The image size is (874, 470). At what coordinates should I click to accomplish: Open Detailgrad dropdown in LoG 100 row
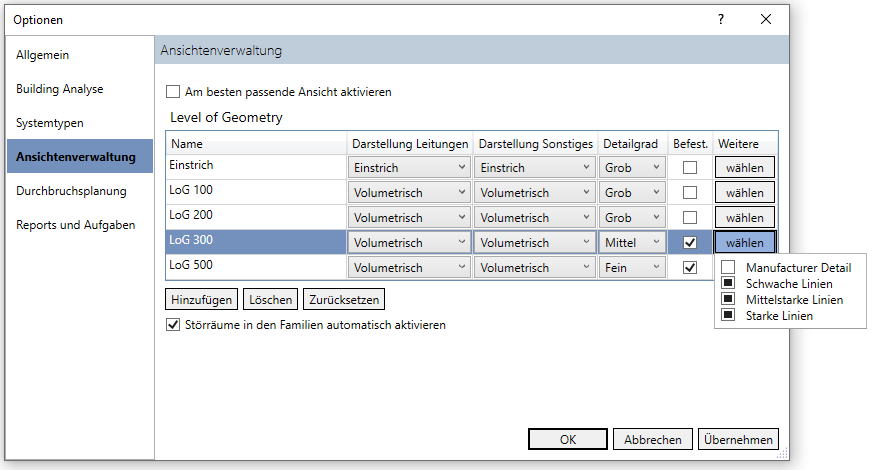633,193
